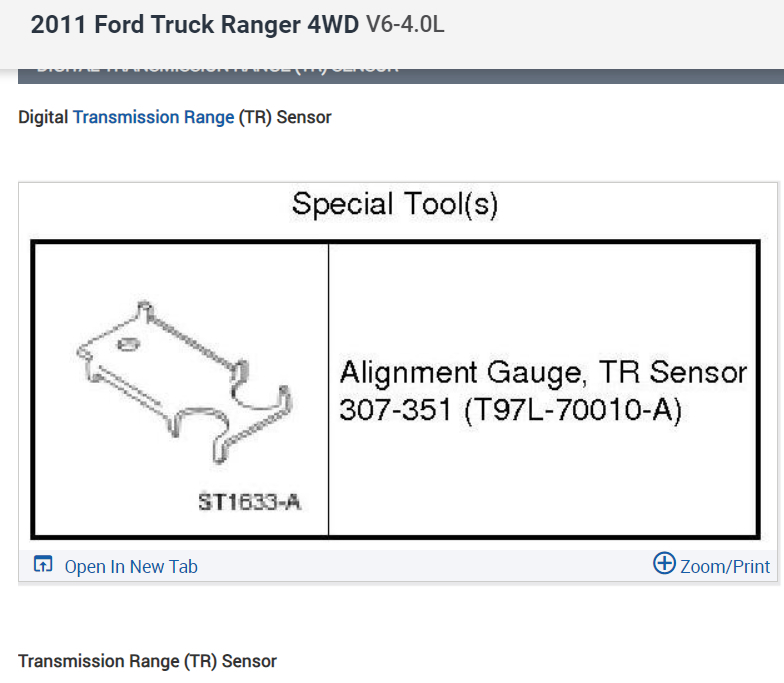Click the image toolbar strip below the table
The width and height of the screenshot is (784, 683).
point(400,566)
